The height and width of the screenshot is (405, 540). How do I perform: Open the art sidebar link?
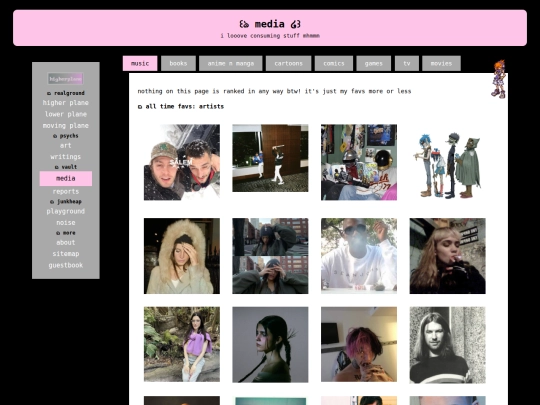coord(65,145)
